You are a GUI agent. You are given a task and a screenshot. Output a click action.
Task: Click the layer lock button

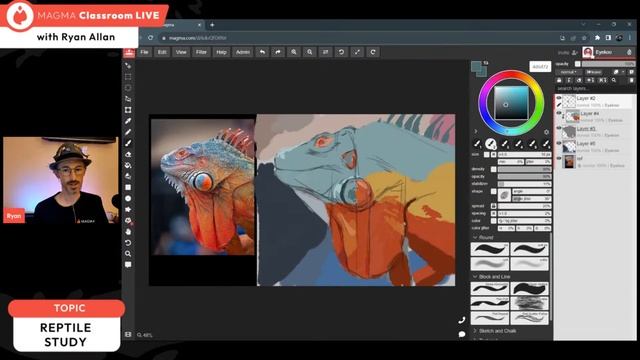coord(560,80)
